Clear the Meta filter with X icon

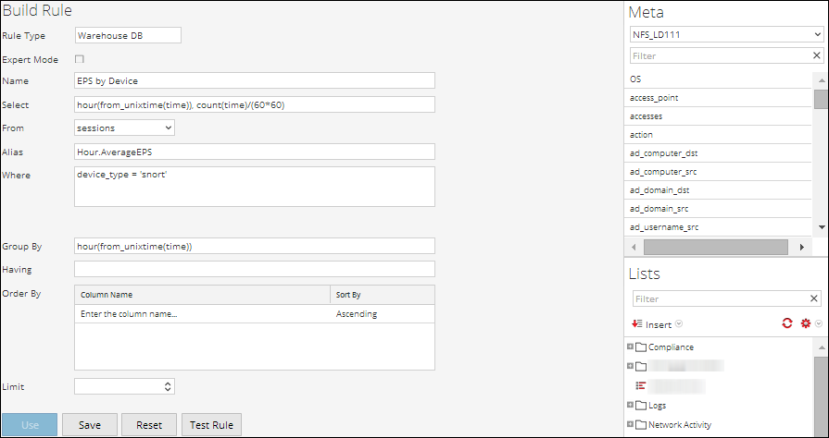(x=816, y=56)
